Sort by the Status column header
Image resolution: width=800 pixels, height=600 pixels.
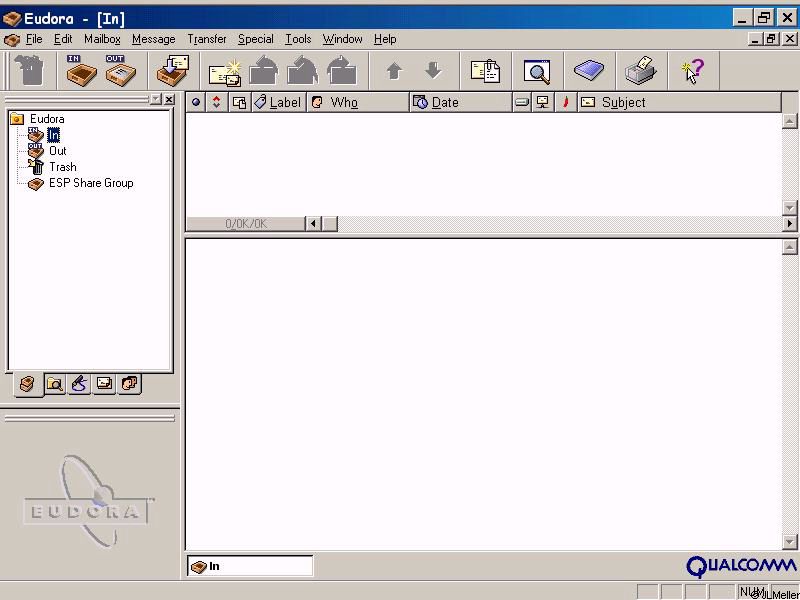click(x=196, y=103)
